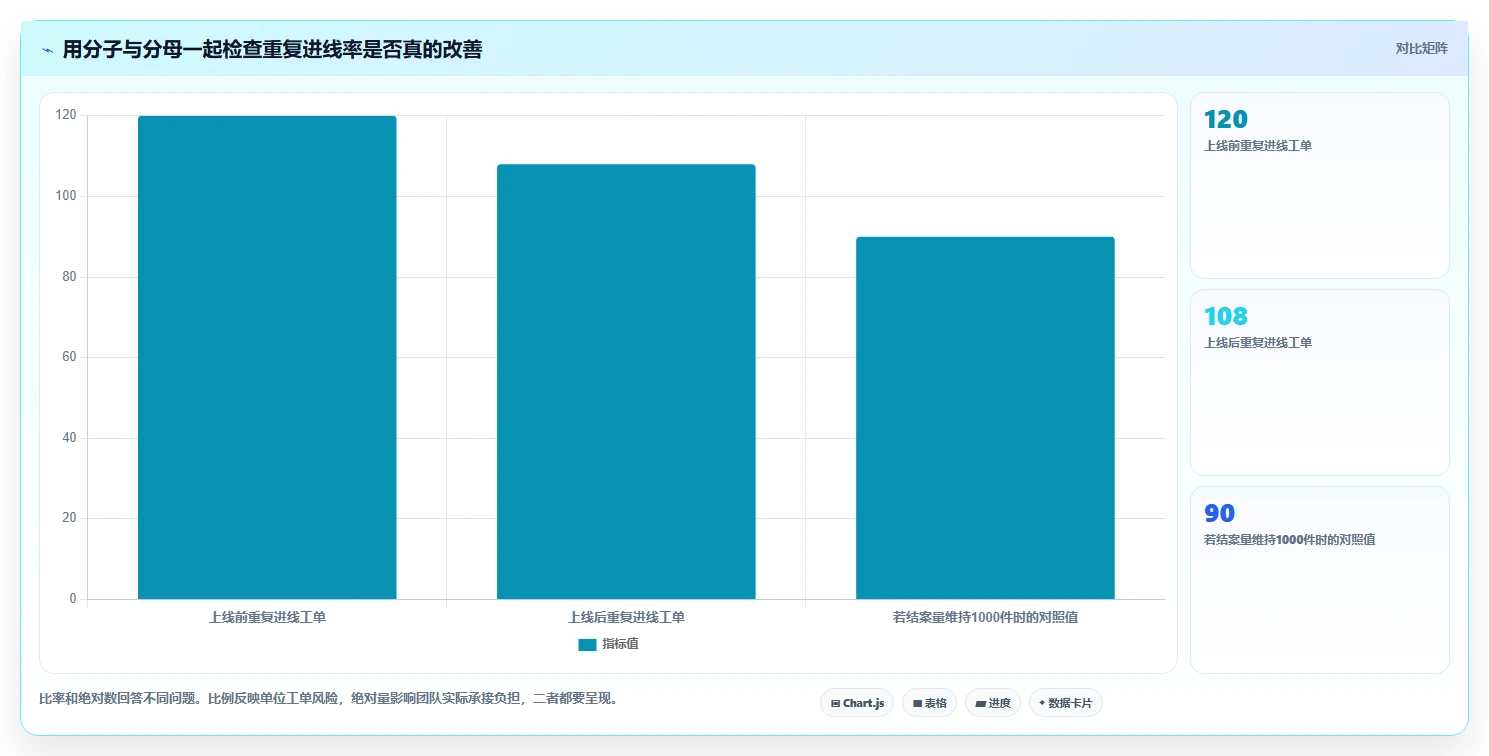
Task: Click the footnote text starting 比率和绝对数回答不同问题
Action: coord(330,699)
